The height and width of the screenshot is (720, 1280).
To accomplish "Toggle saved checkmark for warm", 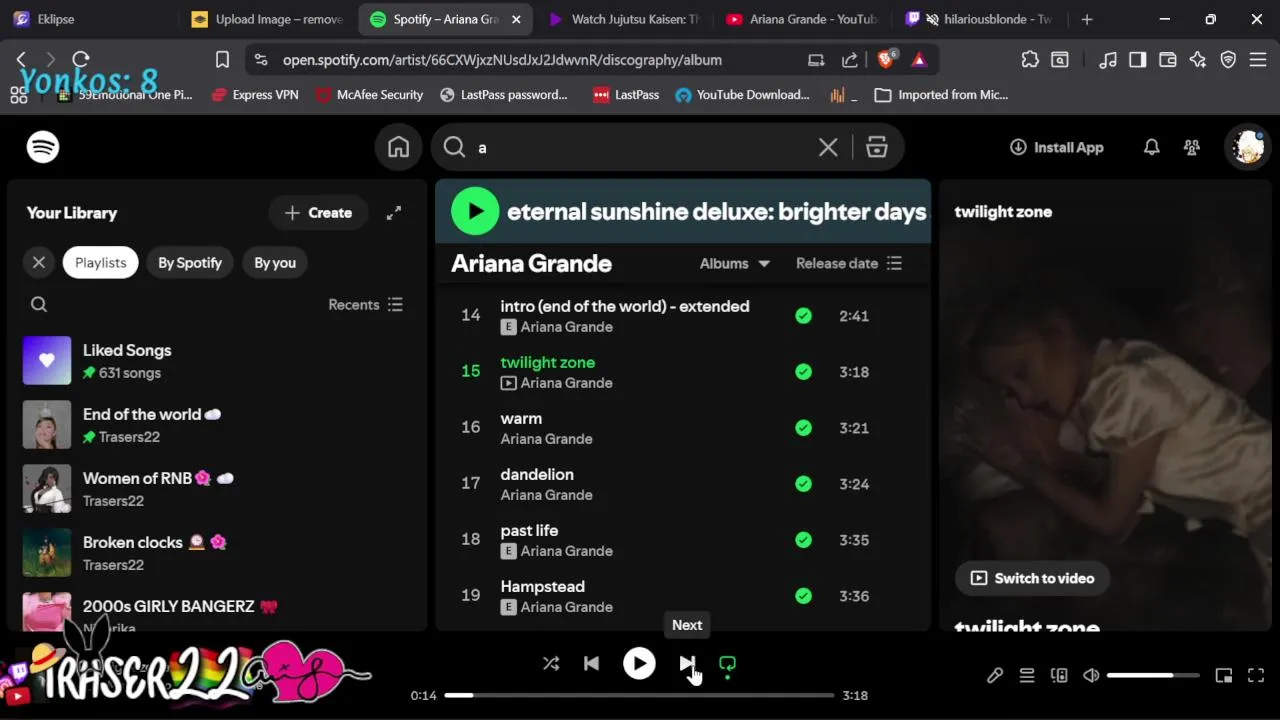I will coord(803,427).
